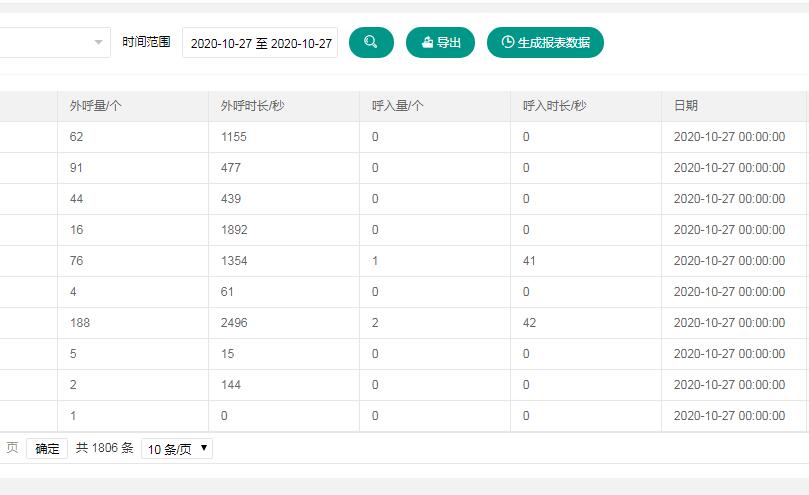The image size is (809, 495).
Task: Click the 生成报表数据 button
Action: pos(545,42)
